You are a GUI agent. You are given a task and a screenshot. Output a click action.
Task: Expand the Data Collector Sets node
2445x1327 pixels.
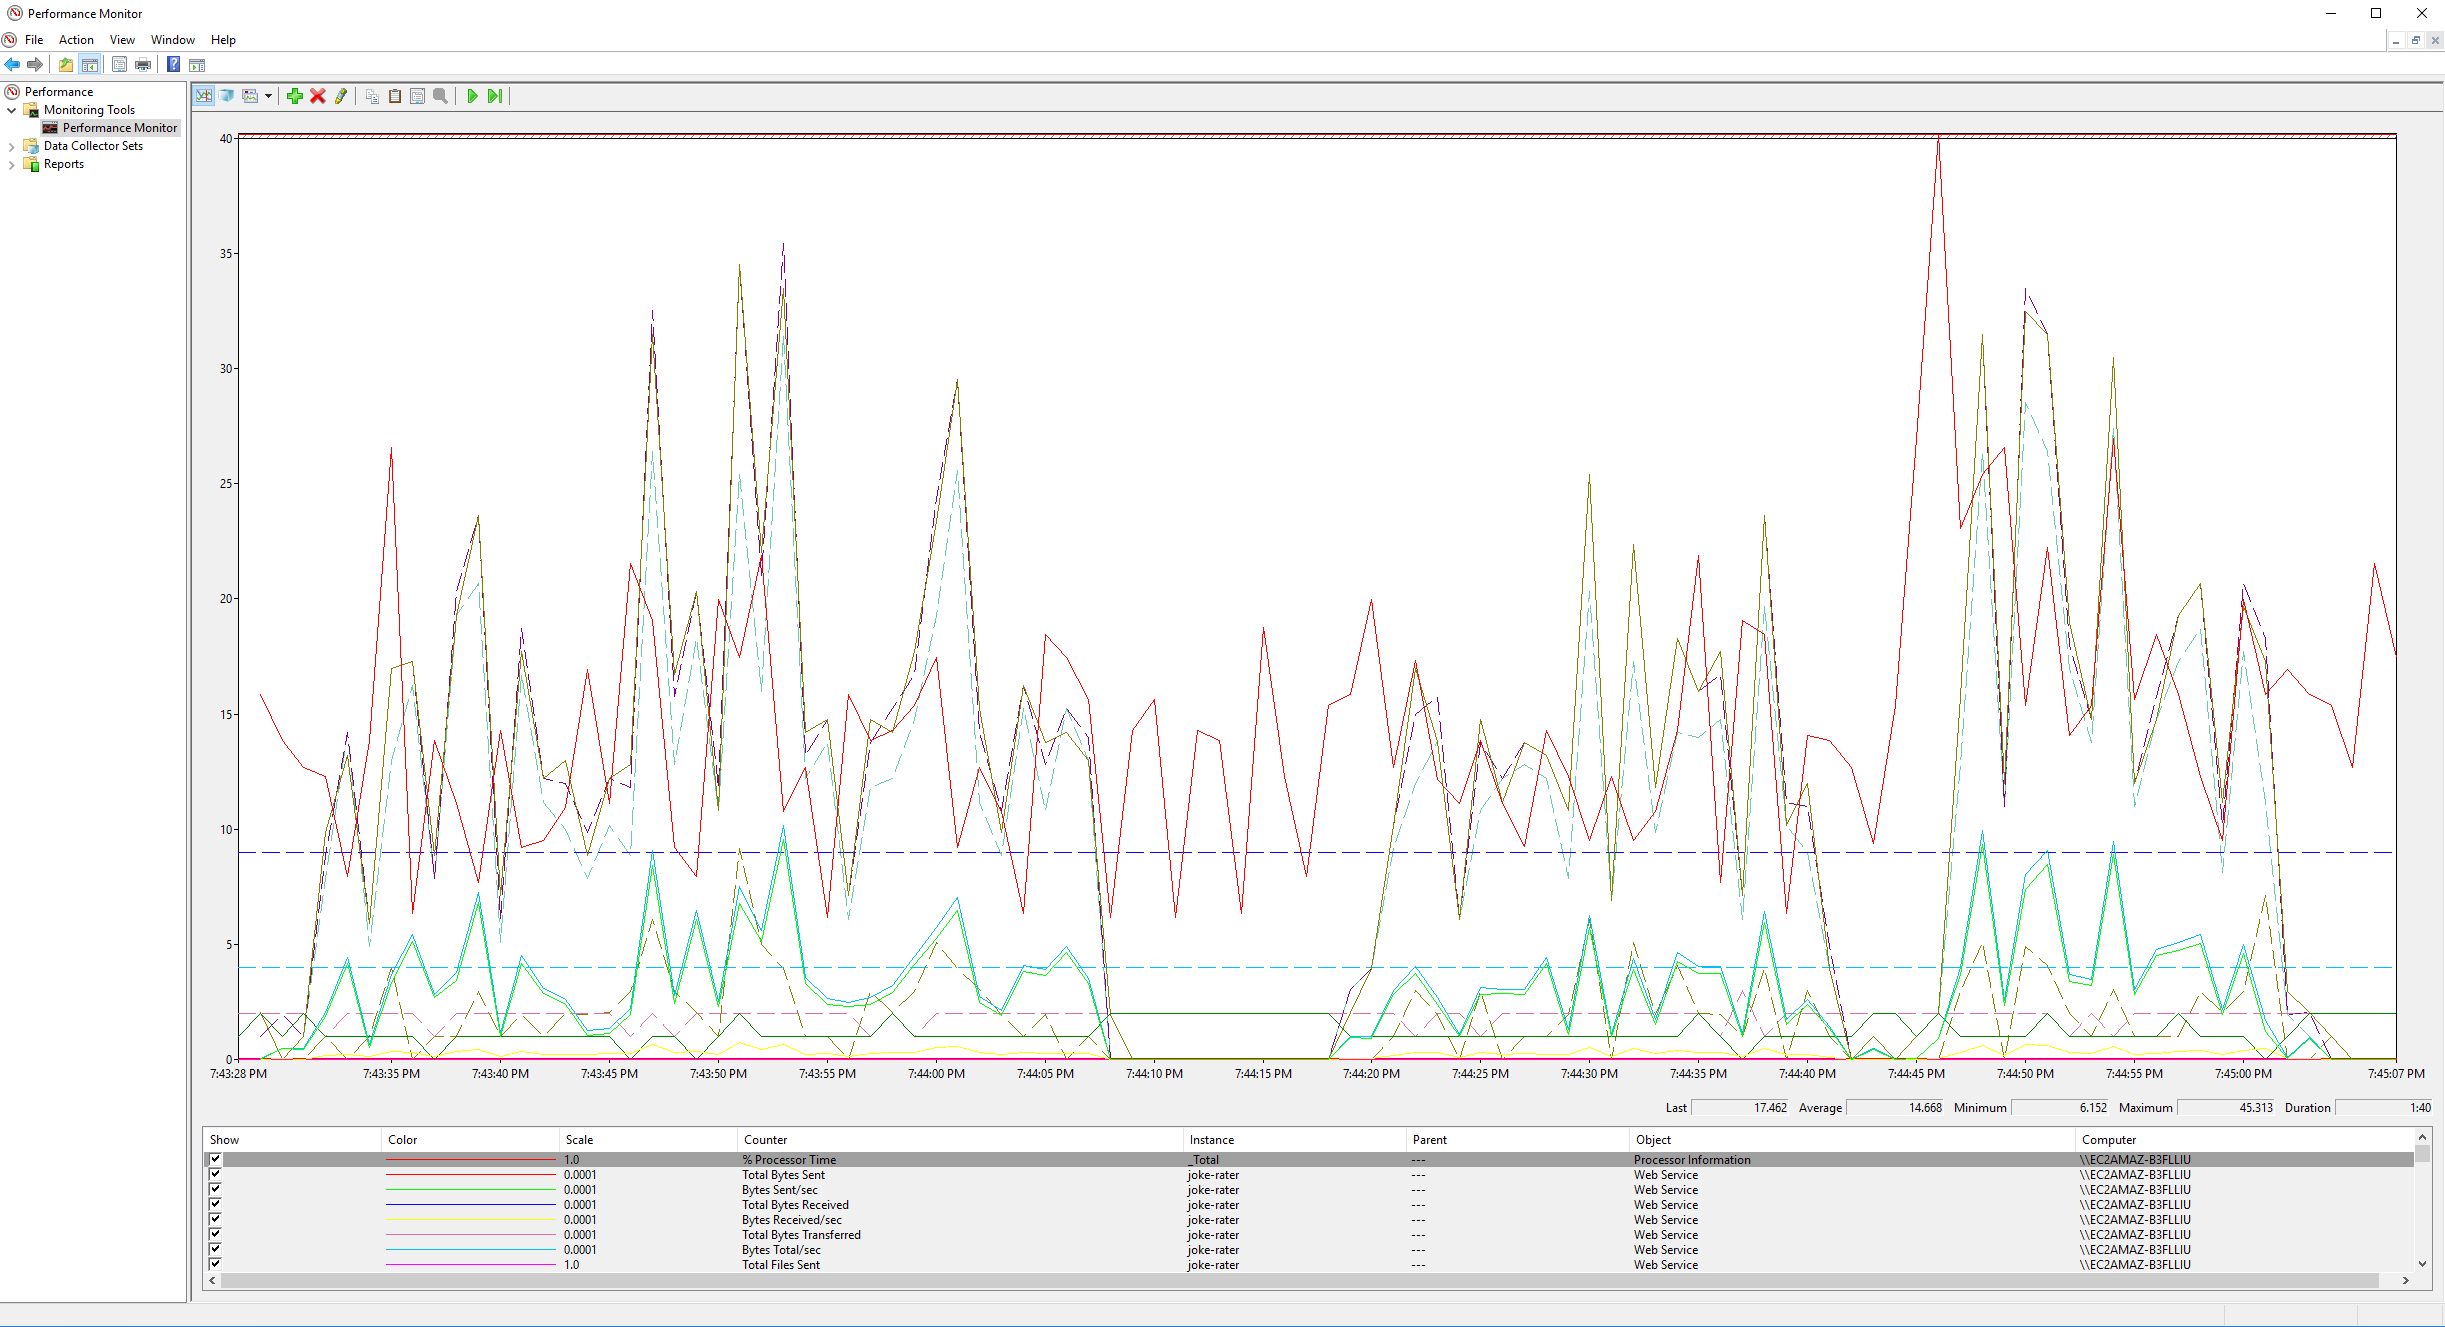coord(11,145)
